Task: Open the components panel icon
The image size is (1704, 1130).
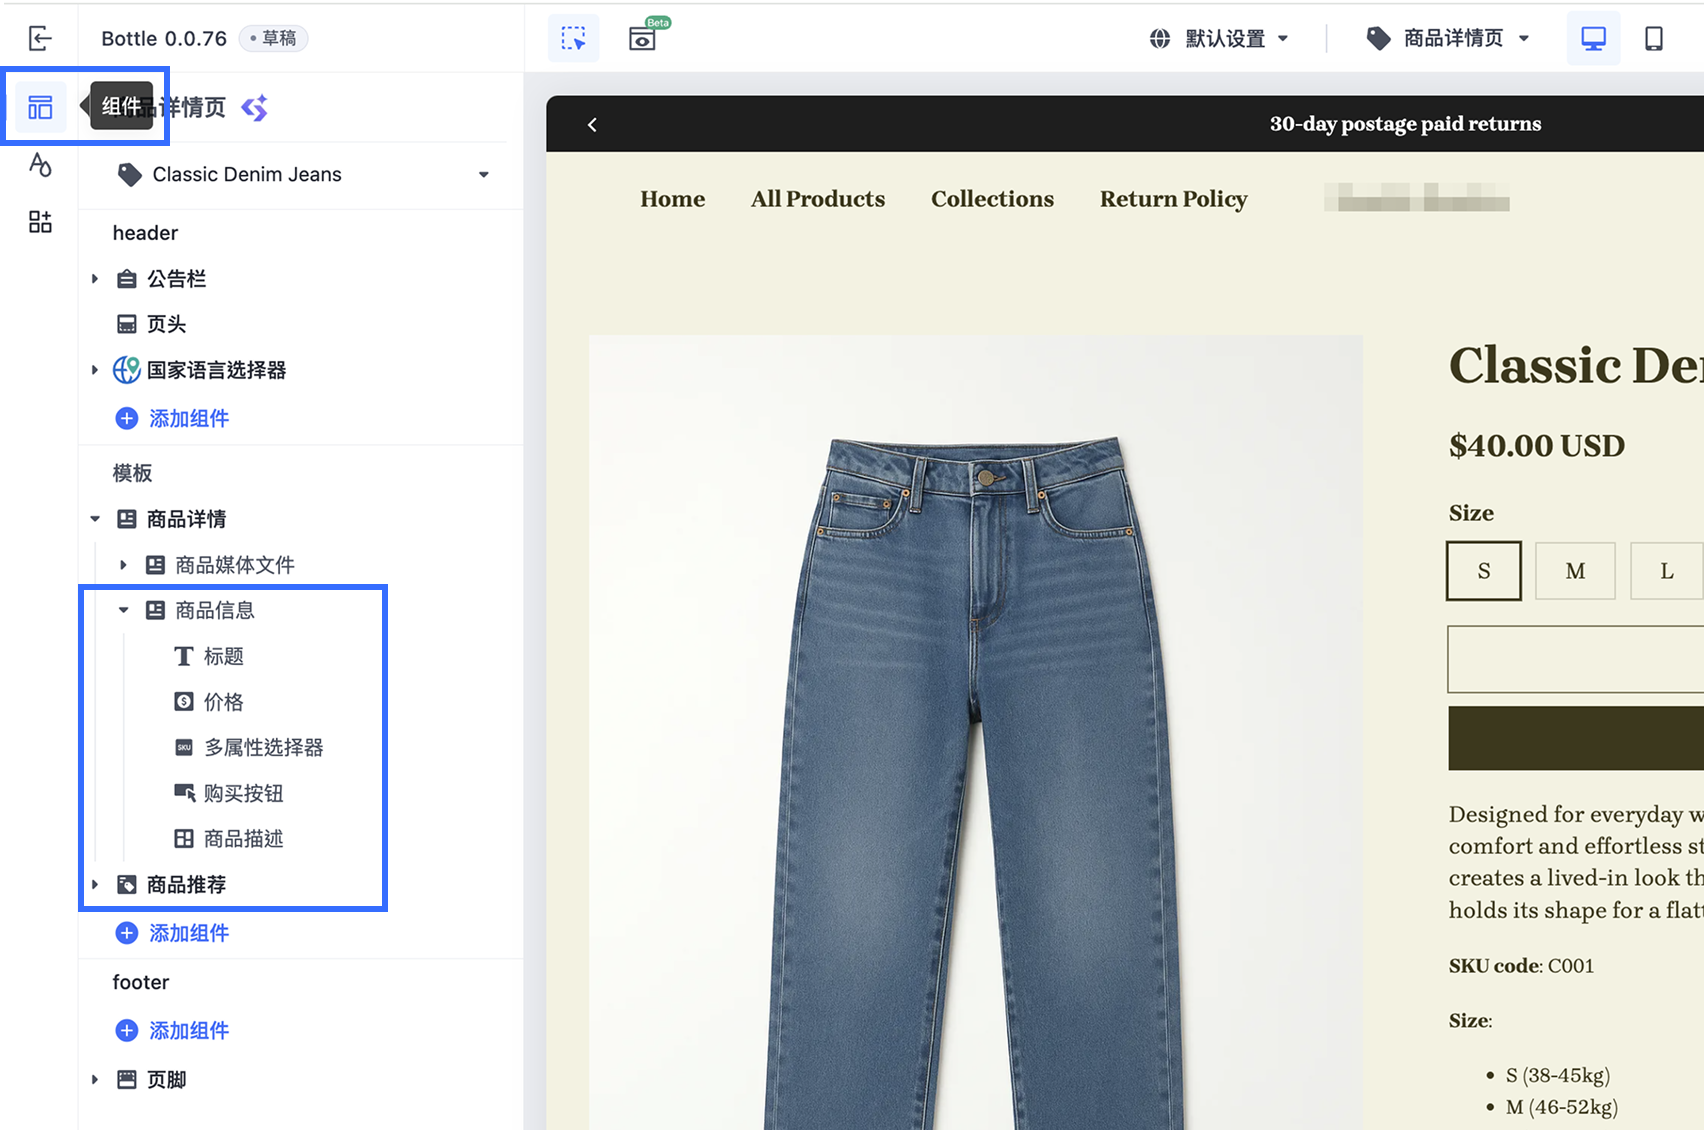Action: [x=40, y=107]
